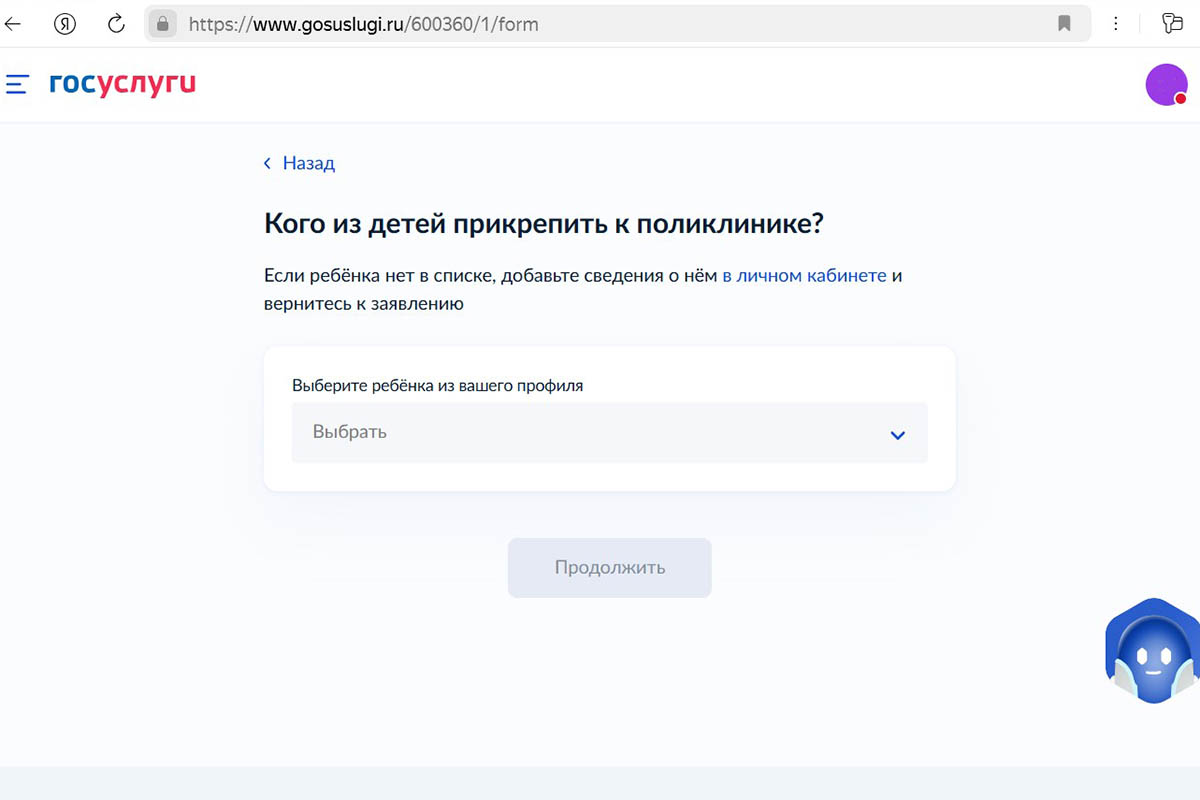Click the browser back arrow
This screenshot has width=1200, height=800.
[14, 23]
